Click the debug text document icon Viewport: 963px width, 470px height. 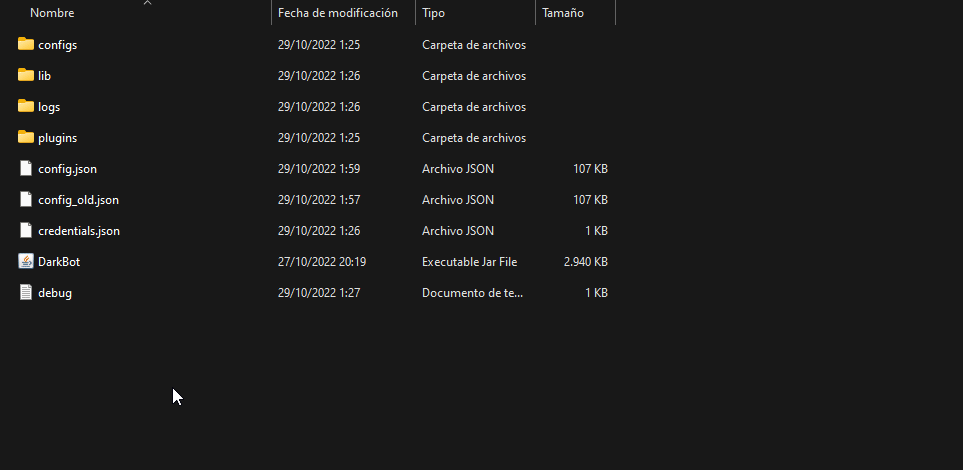(x=26, y=292)
